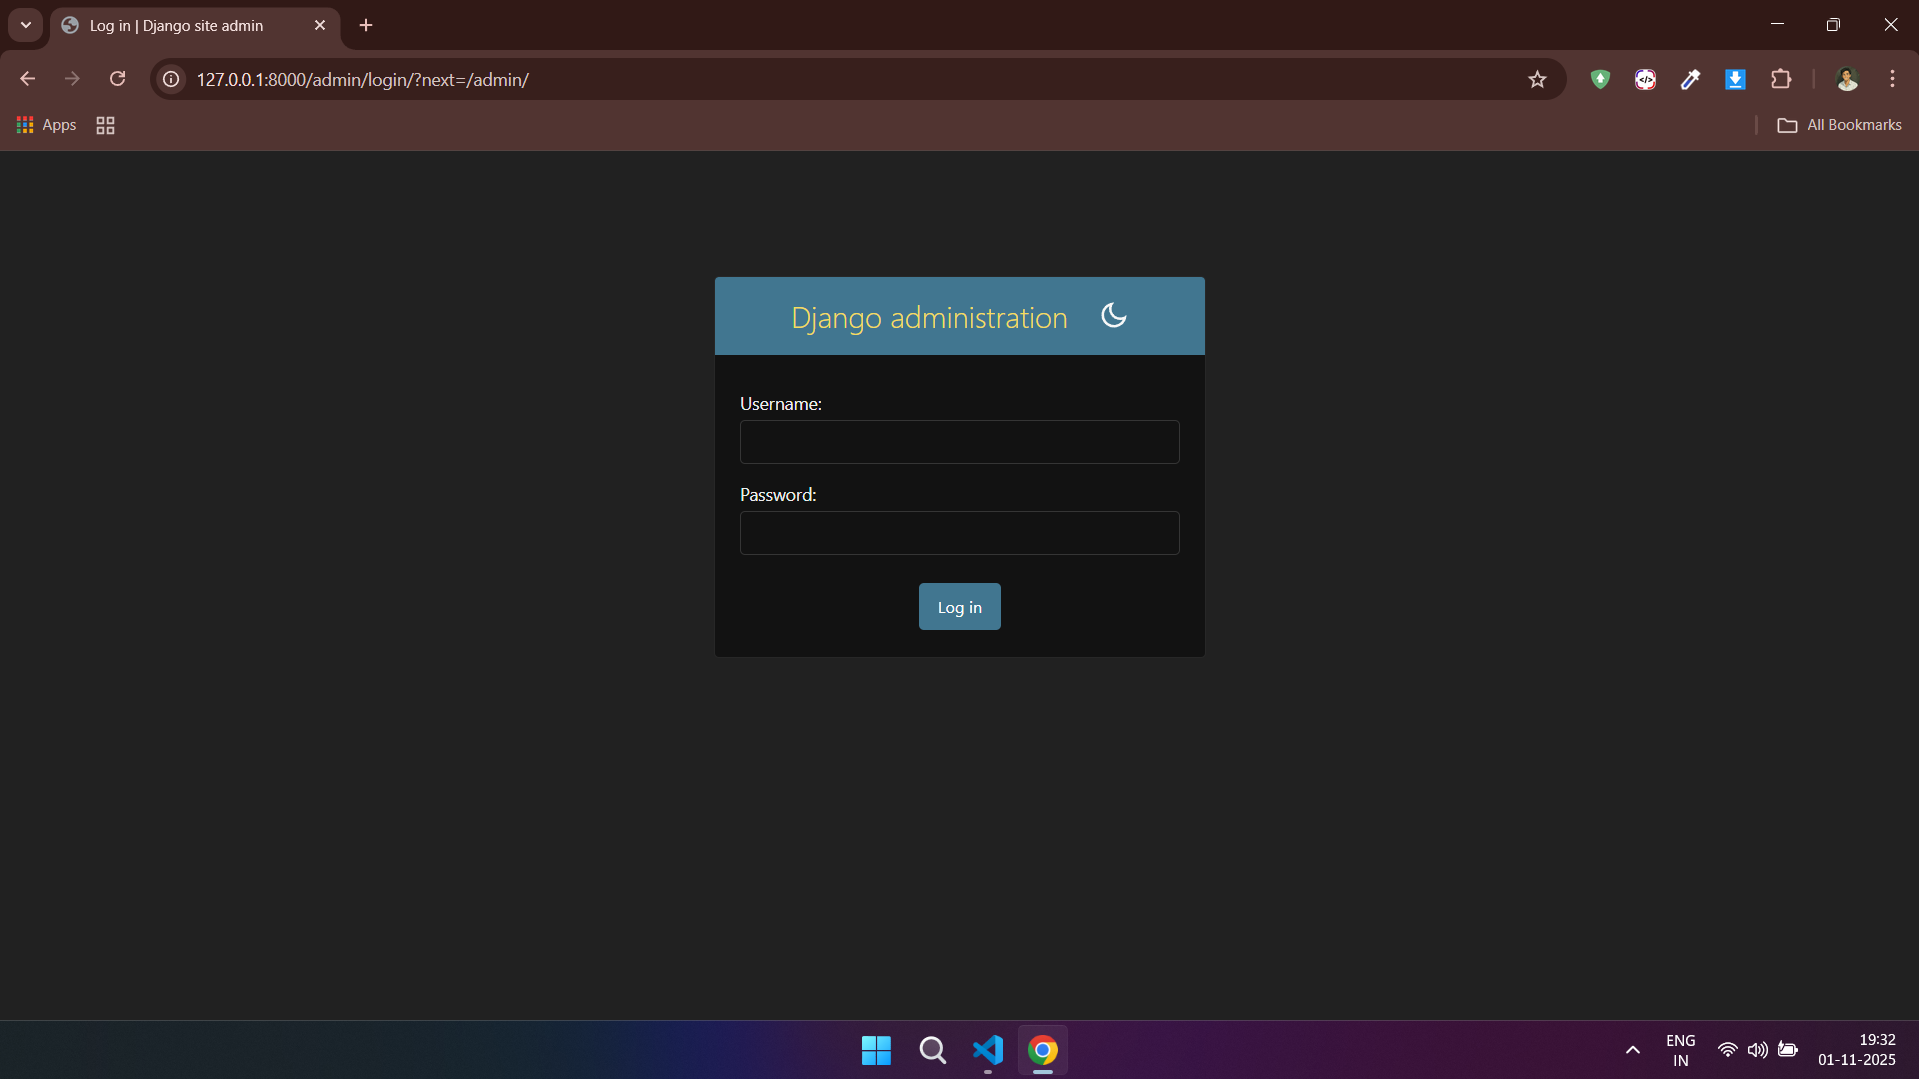
Task: Click the address bar URL text
Action: (x=362, y=80)
